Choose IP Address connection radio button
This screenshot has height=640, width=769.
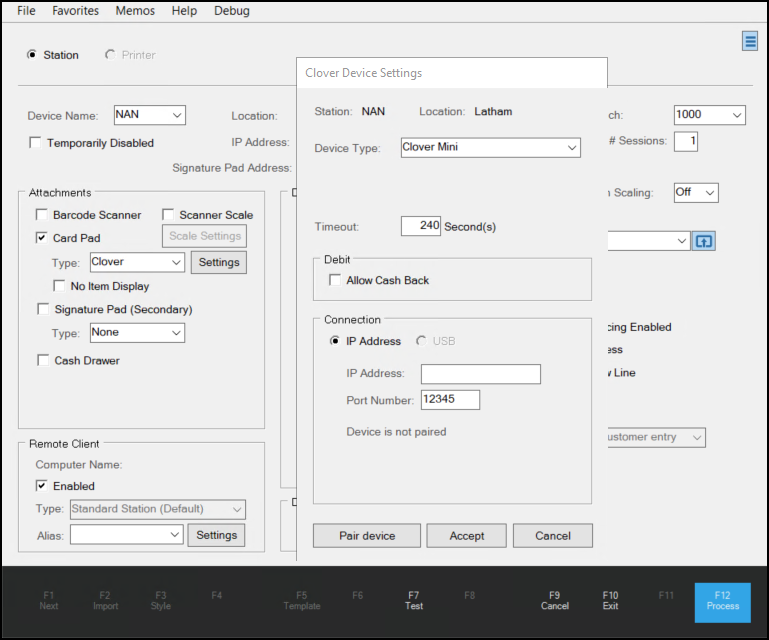335,341
